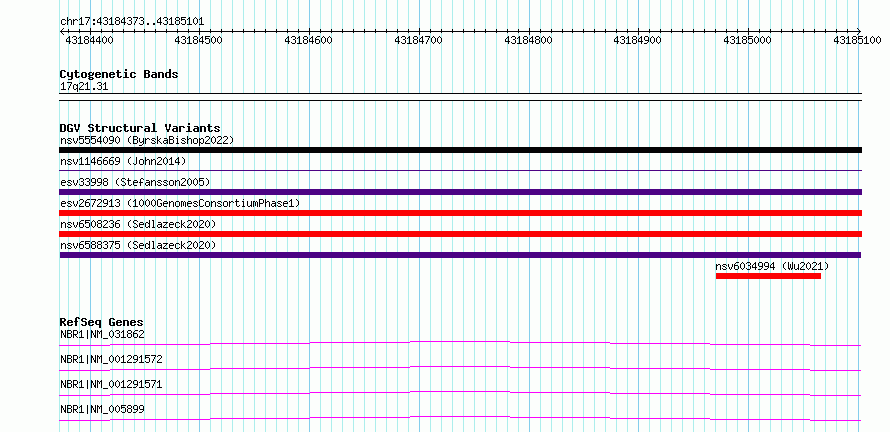Click the magenta line of NBR1|NM_001291572
890x432 pixels.
click(460, 368)
